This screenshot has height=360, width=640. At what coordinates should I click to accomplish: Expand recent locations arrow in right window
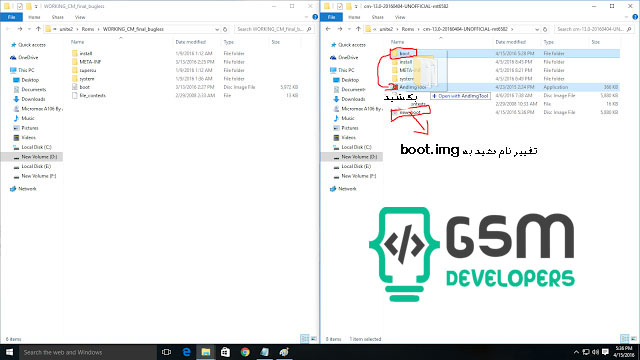coord(349,29)
